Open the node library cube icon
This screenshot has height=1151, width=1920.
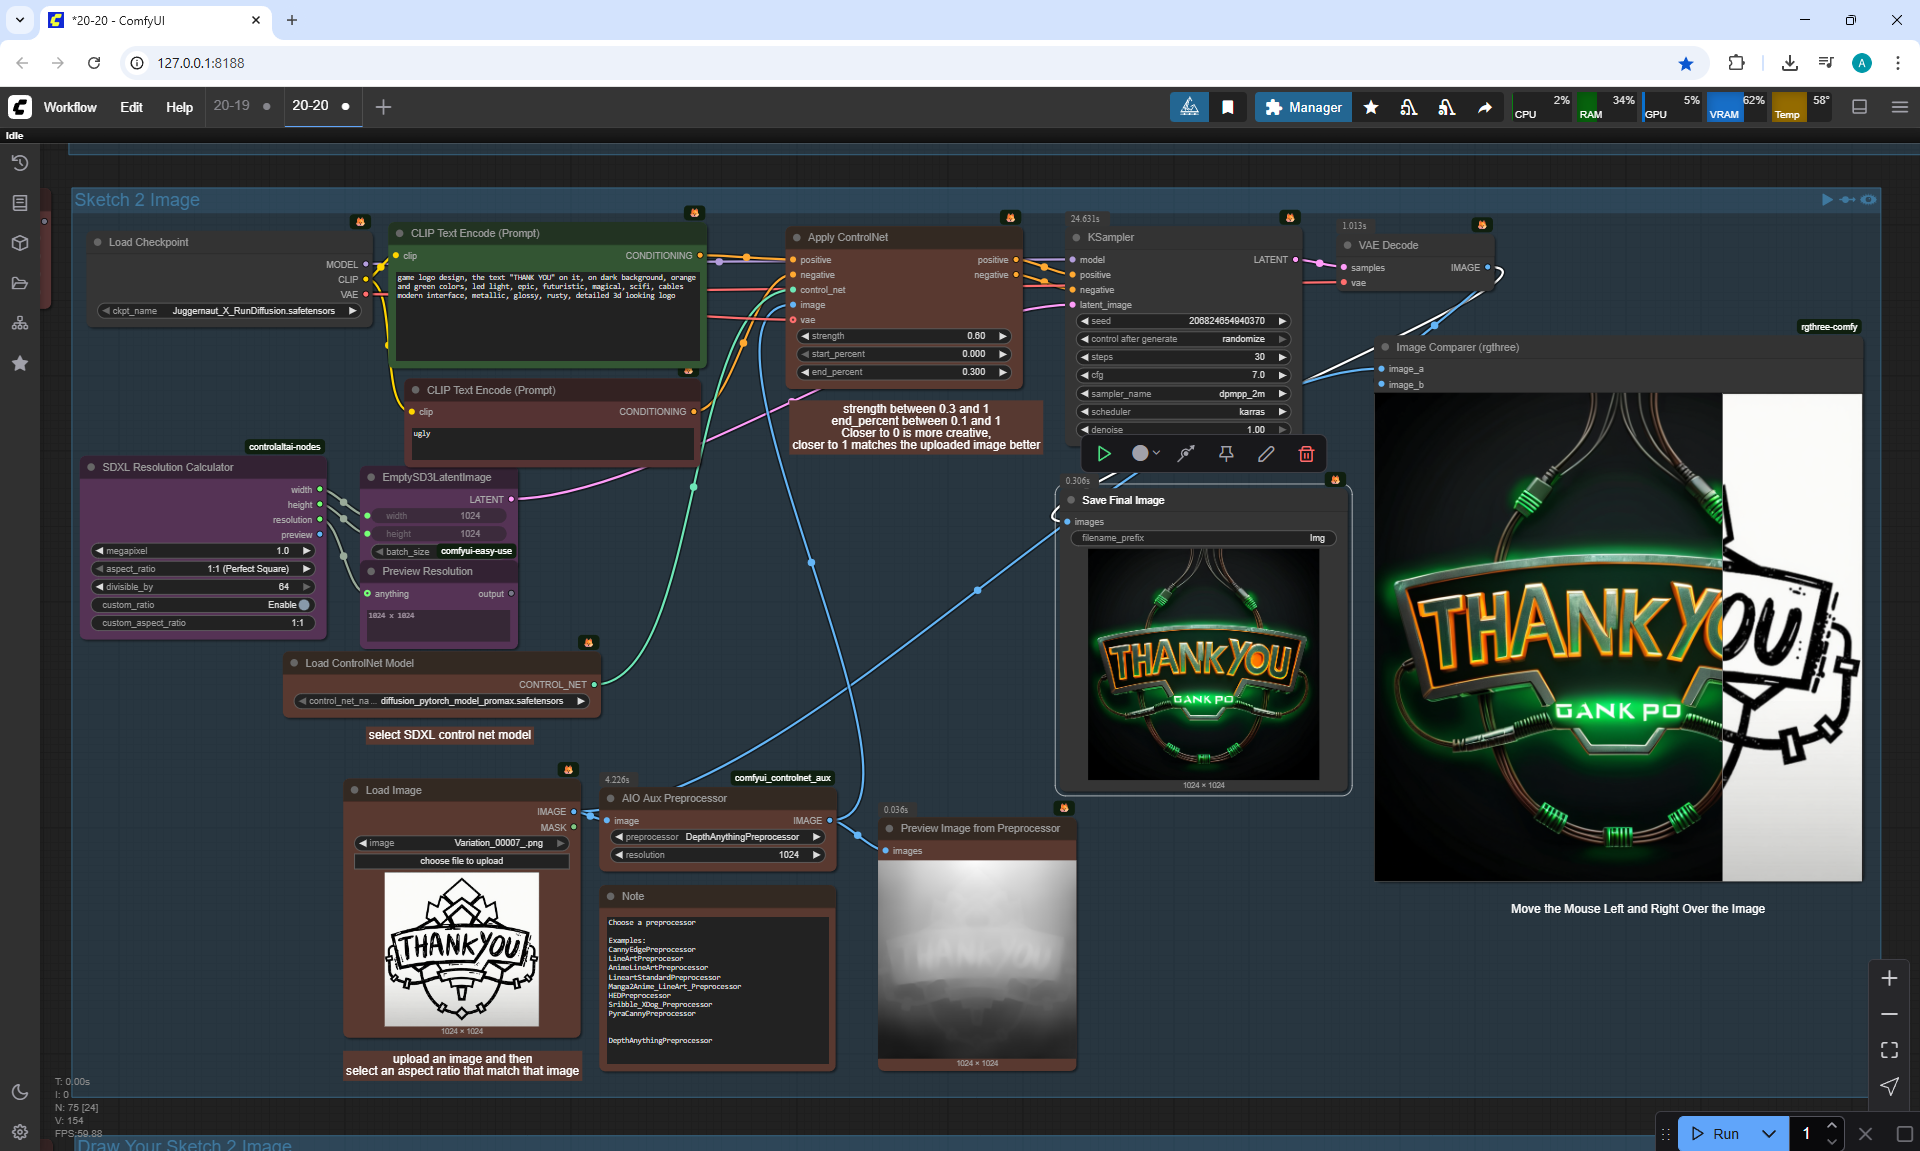click(20, 243)
